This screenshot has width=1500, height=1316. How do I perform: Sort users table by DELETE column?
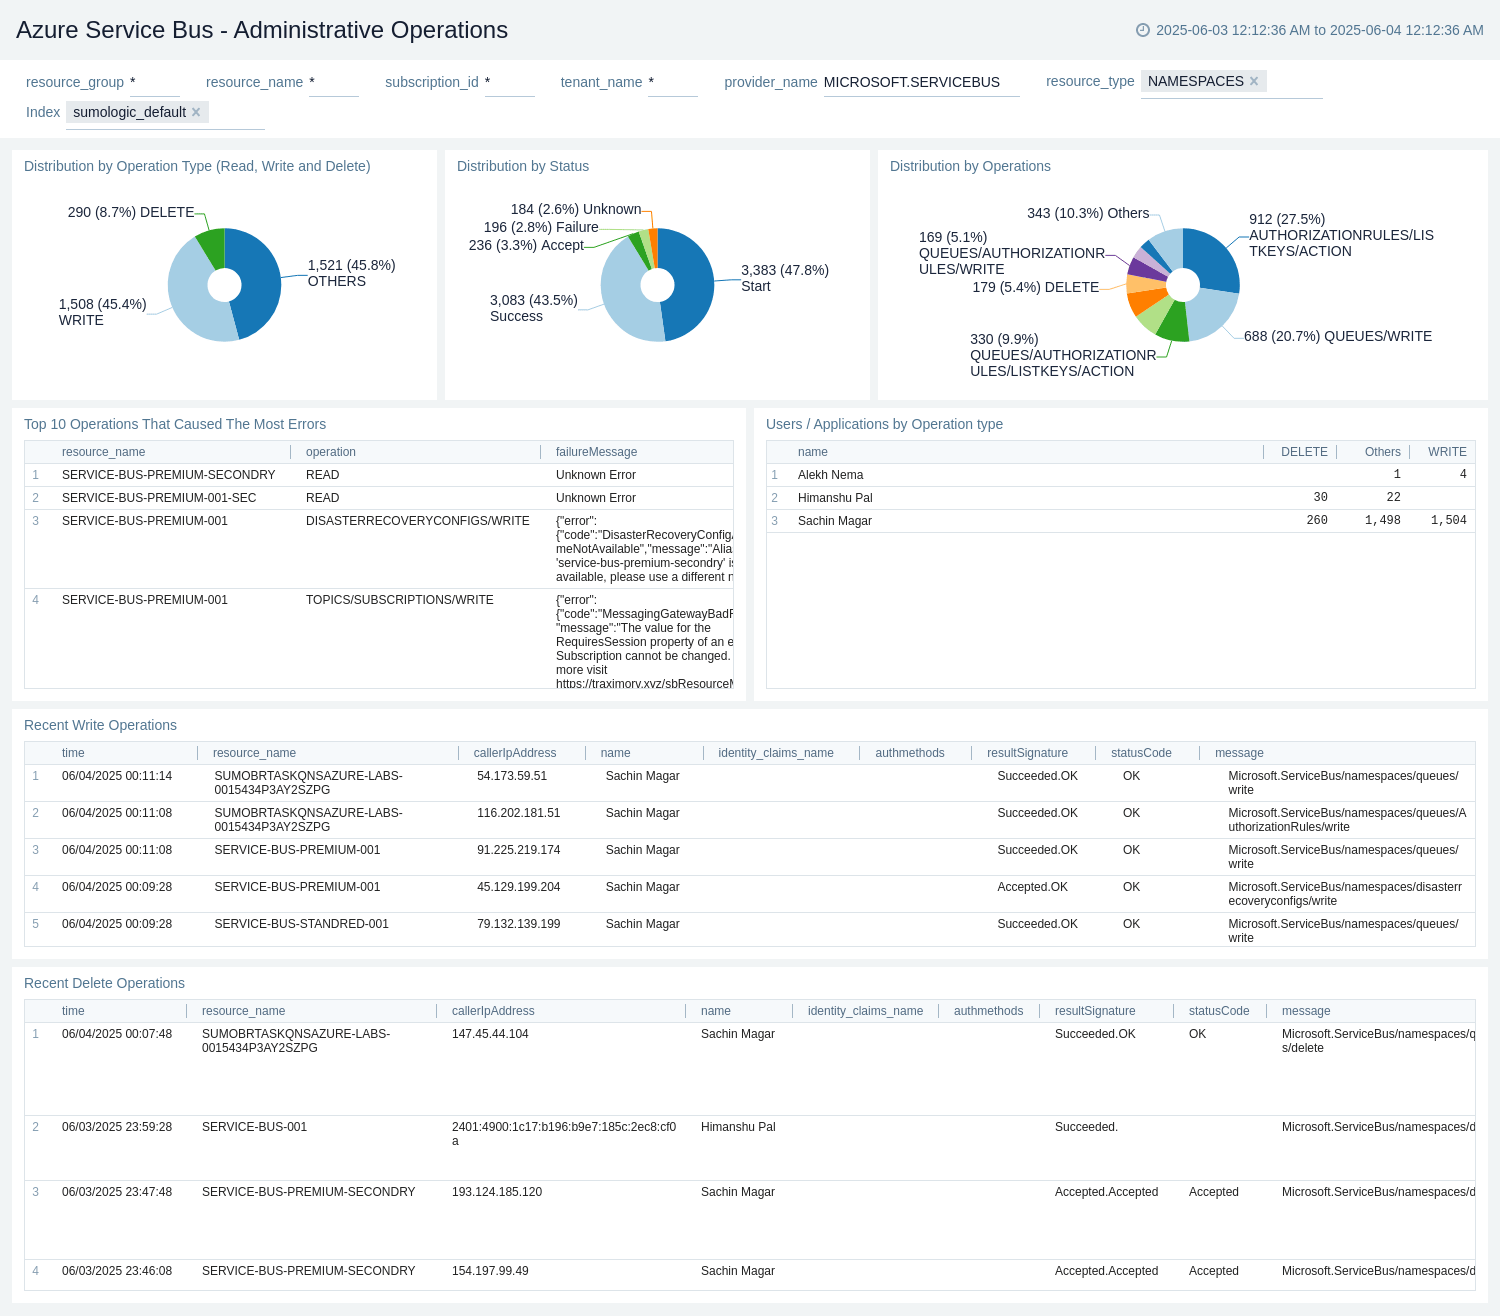1304,452
